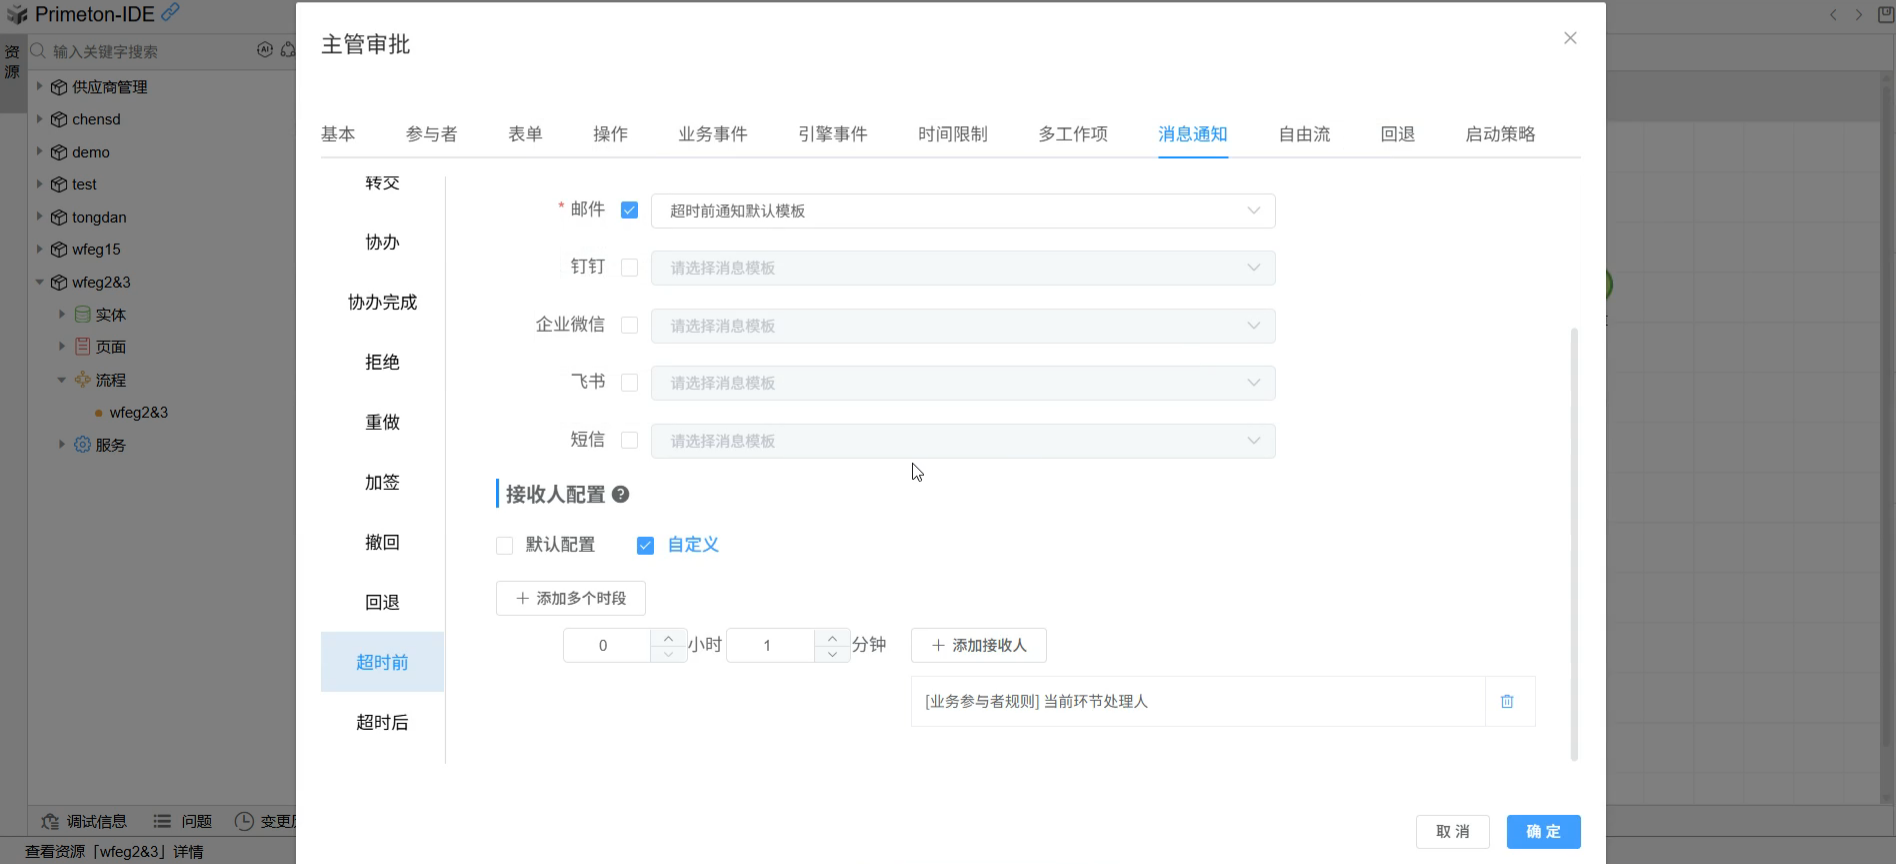This screenshot has height=864, width=1896.
Task: Click the dialog's vertical scrollbar
Action: (x=1574, y=540)
